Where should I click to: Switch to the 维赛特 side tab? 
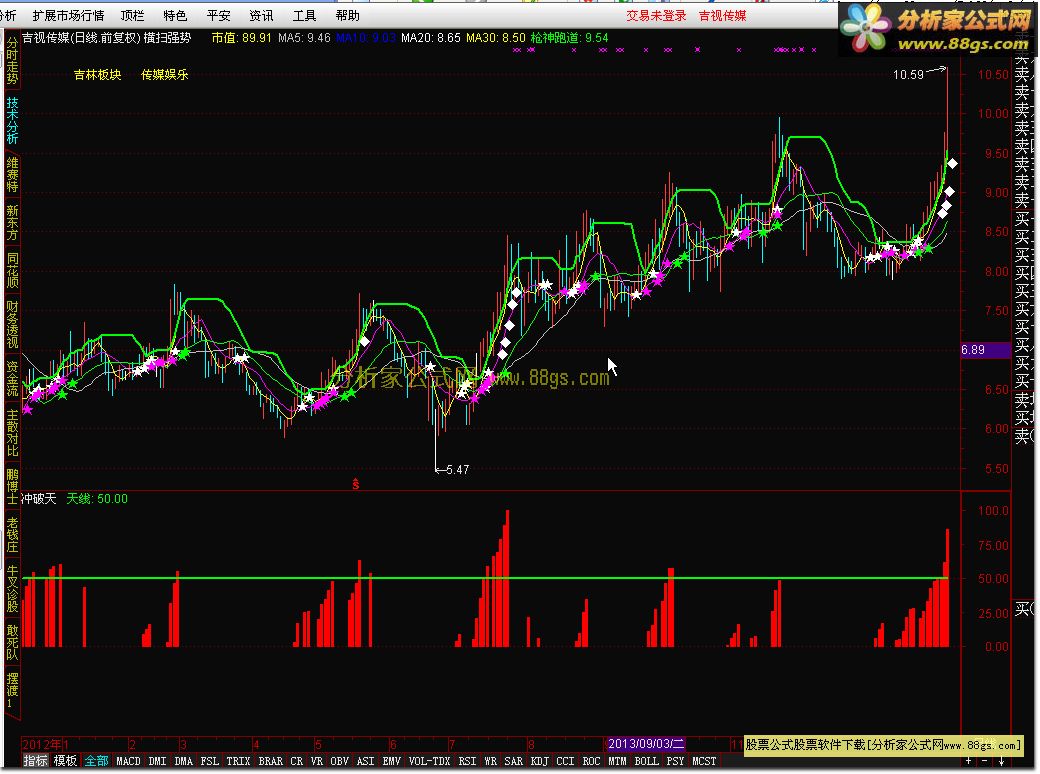[x=12, y=174]
